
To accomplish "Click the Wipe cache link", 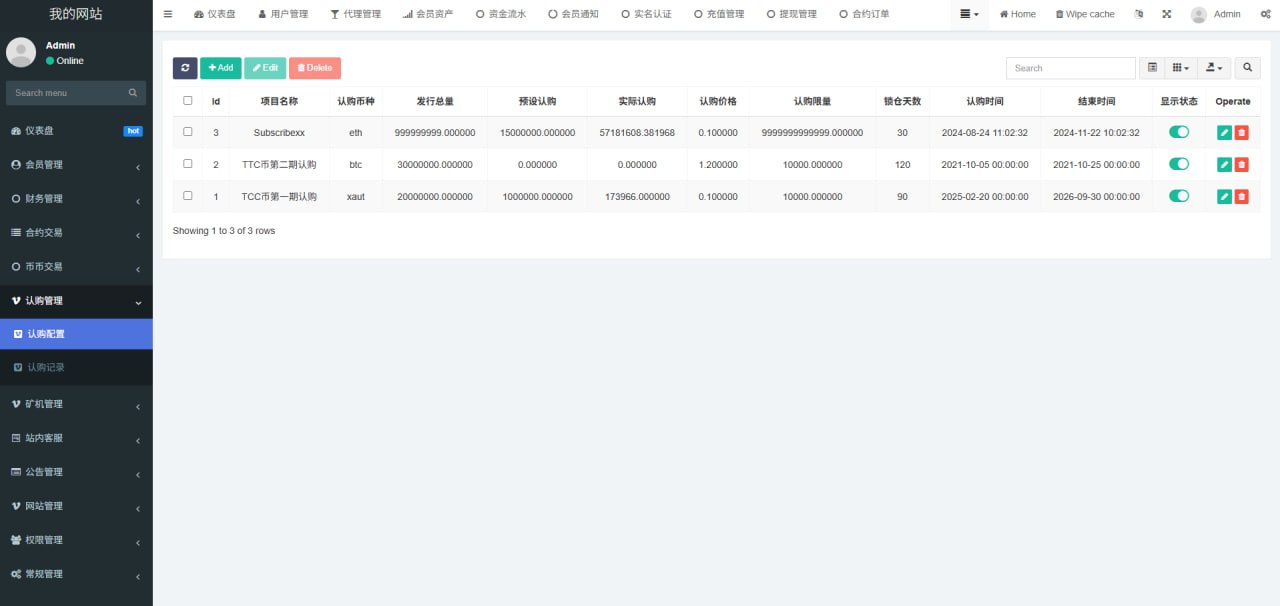I will tap(1085, 14).
